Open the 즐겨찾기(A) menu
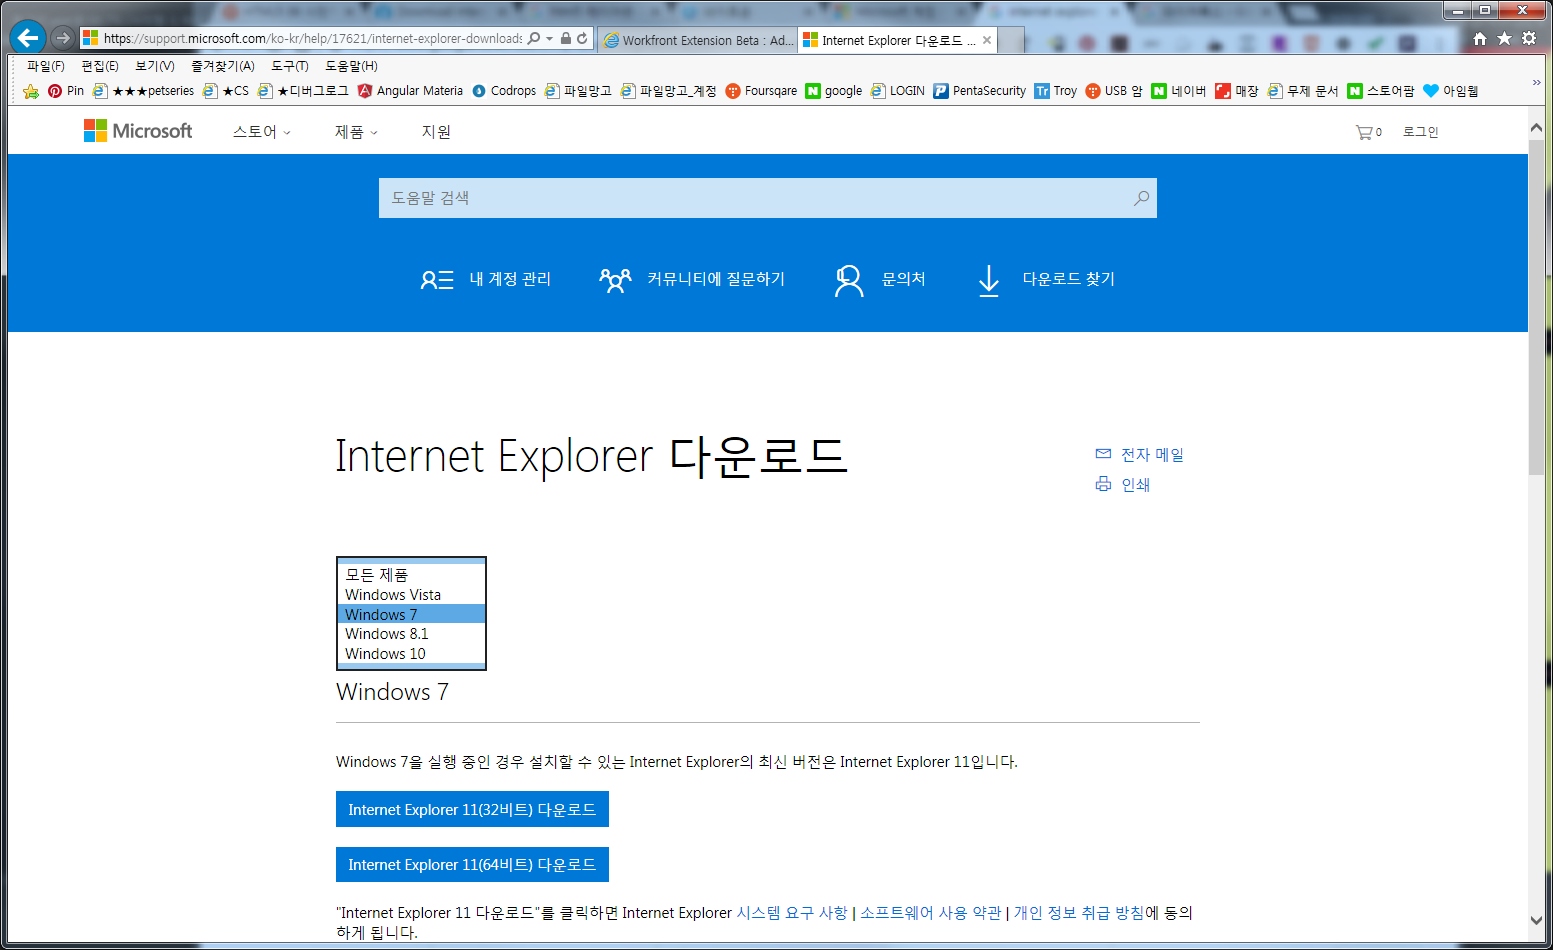Image resolution: width=1553 pixels, height=950 pixels. click(x=223, y=66)
